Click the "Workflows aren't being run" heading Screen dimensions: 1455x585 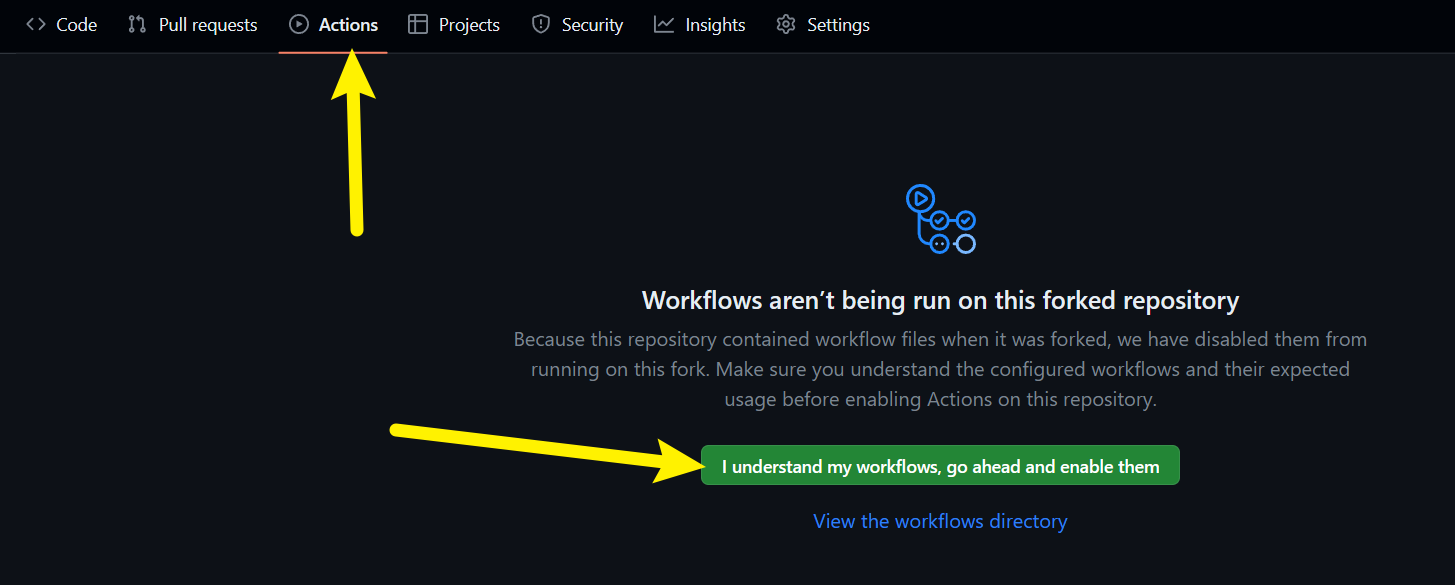[x=940, y=300]
